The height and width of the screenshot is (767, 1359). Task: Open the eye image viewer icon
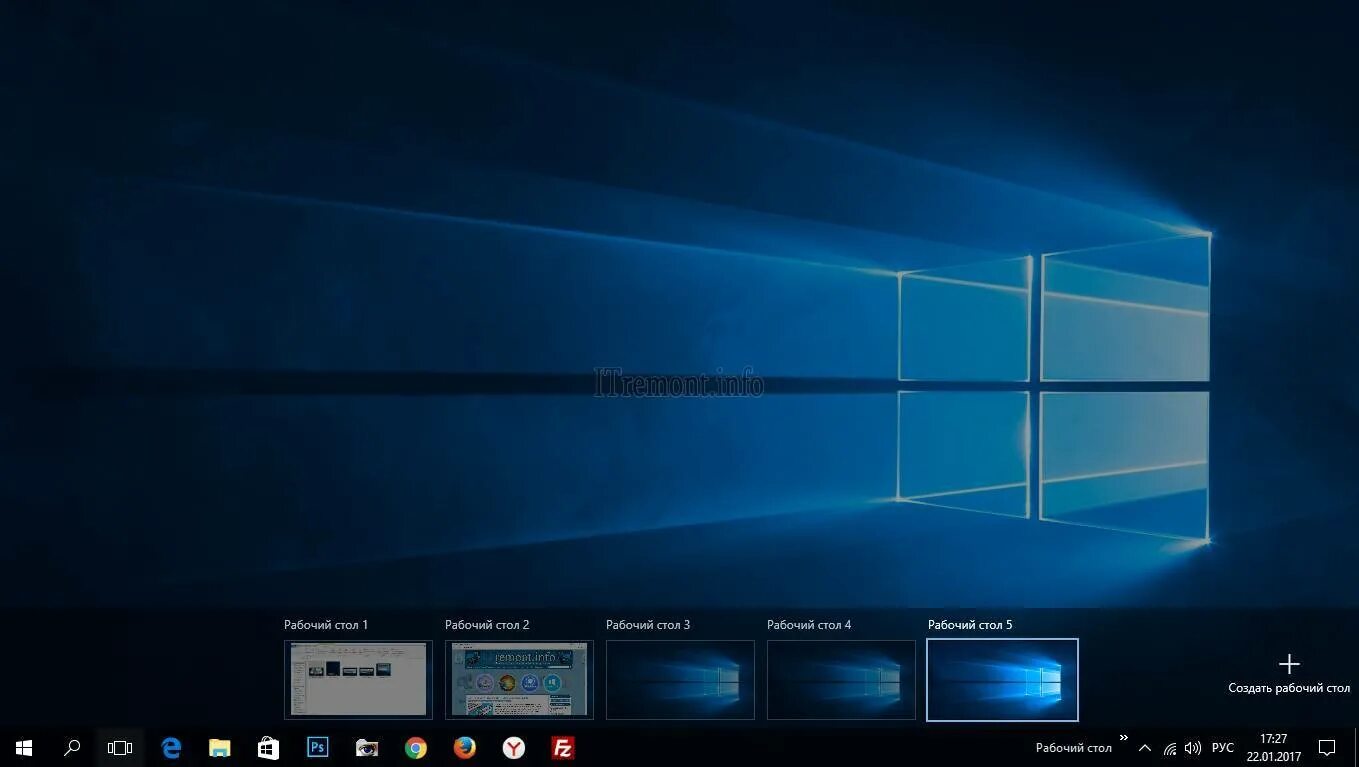367,748
